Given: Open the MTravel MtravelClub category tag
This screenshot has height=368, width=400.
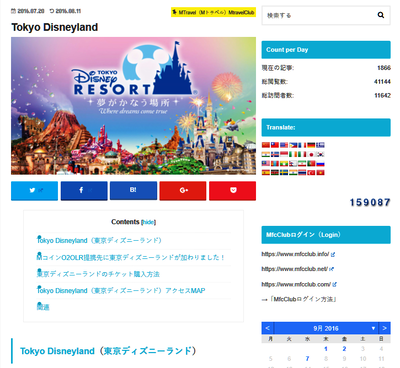Looking at the screenshot, I should coord(213,12).
